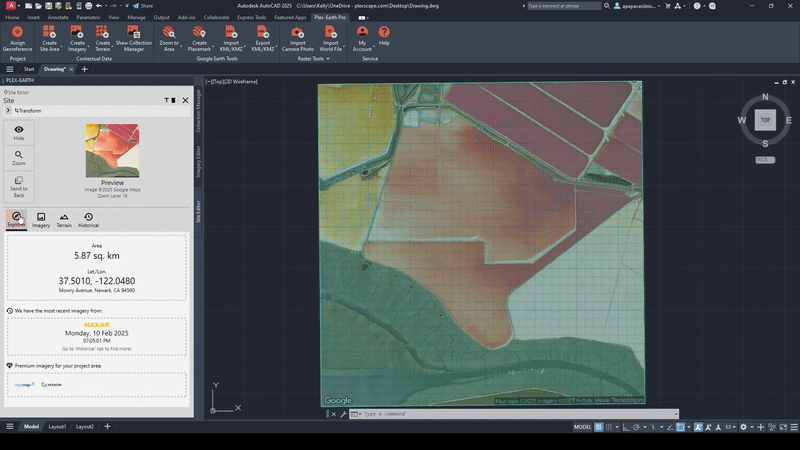Click the command line customize wrench icon

point(343,414)
